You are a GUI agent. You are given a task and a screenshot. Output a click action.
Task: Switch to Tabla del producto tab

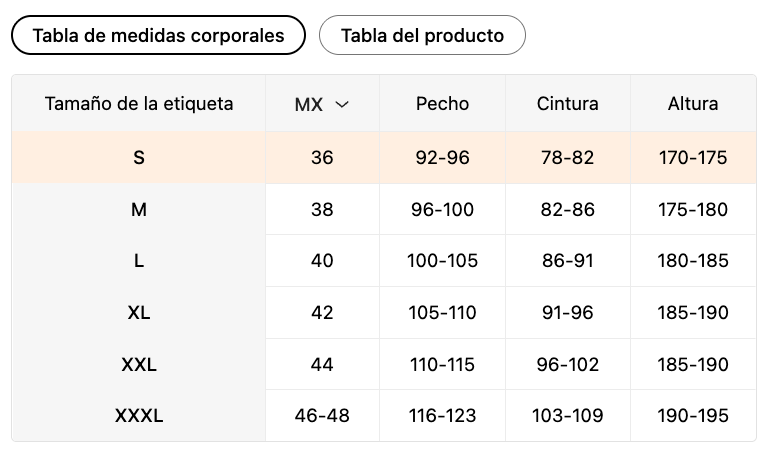pyautogui.click(x=422, y=36)
